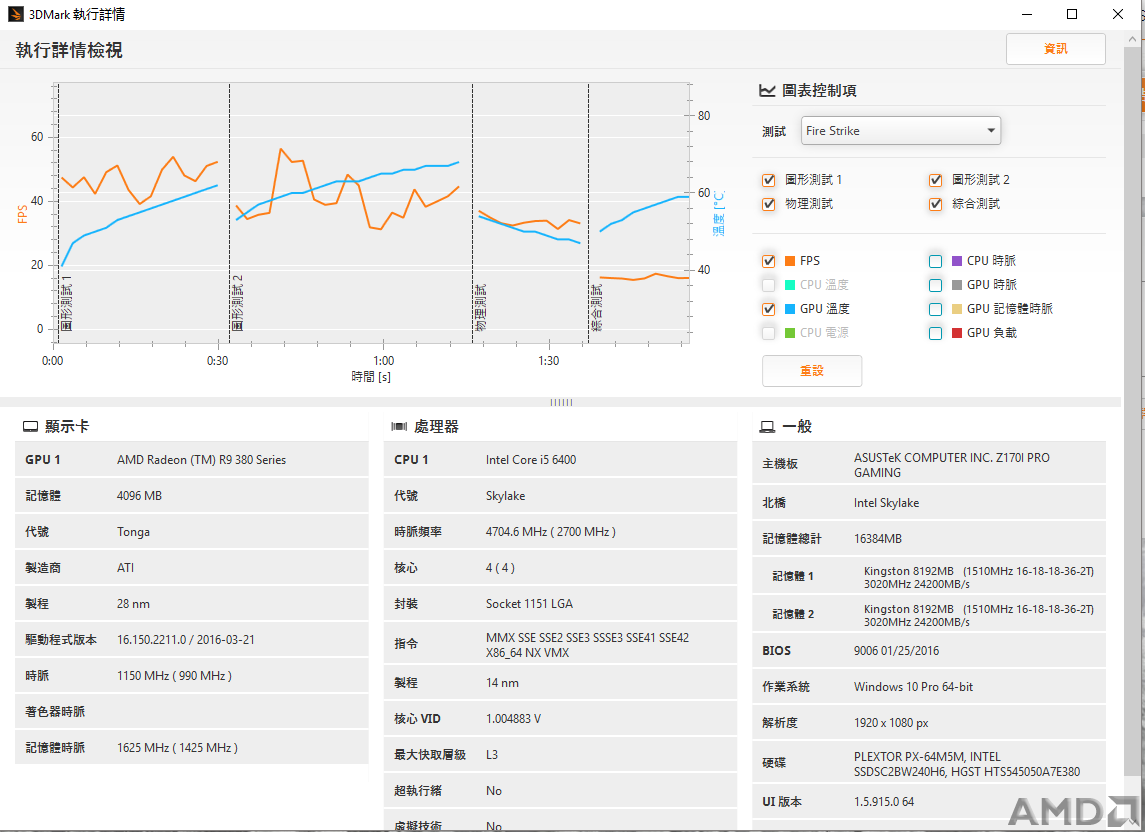Click the 記憶體 1 Kingston 8192MB row
1145x832 pixels.
click(929, 577)
